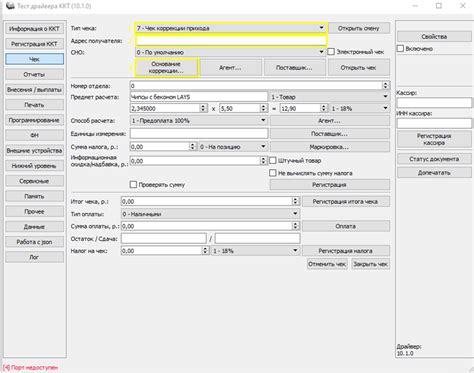Open the Отчеты section in sidebar
This screenshot has width=474, height=373.
pos(34,74)
